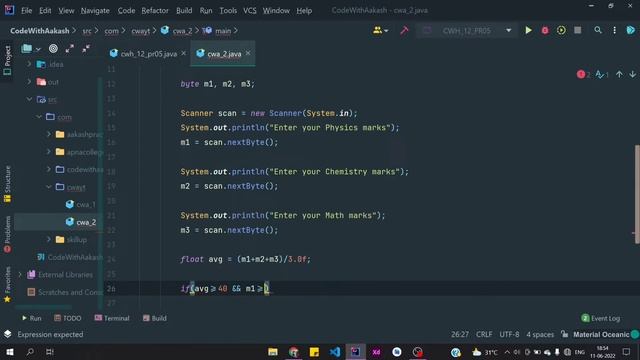Open Search Everywhere magnifier icon
The height and width of the screenshot is (360, 640).
pos(598,30)
